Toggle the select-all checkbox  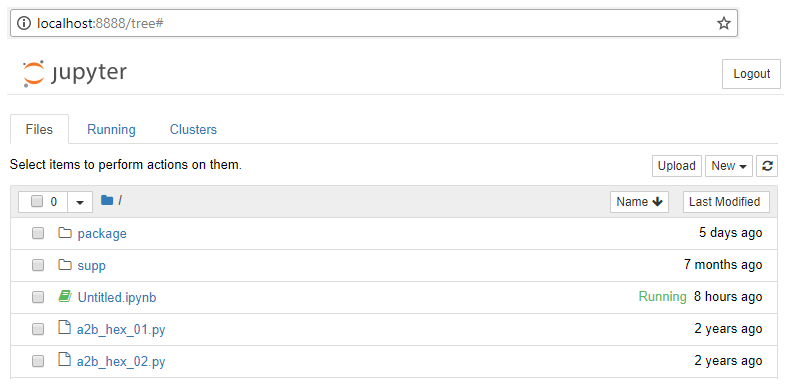(x=37, y=202)
